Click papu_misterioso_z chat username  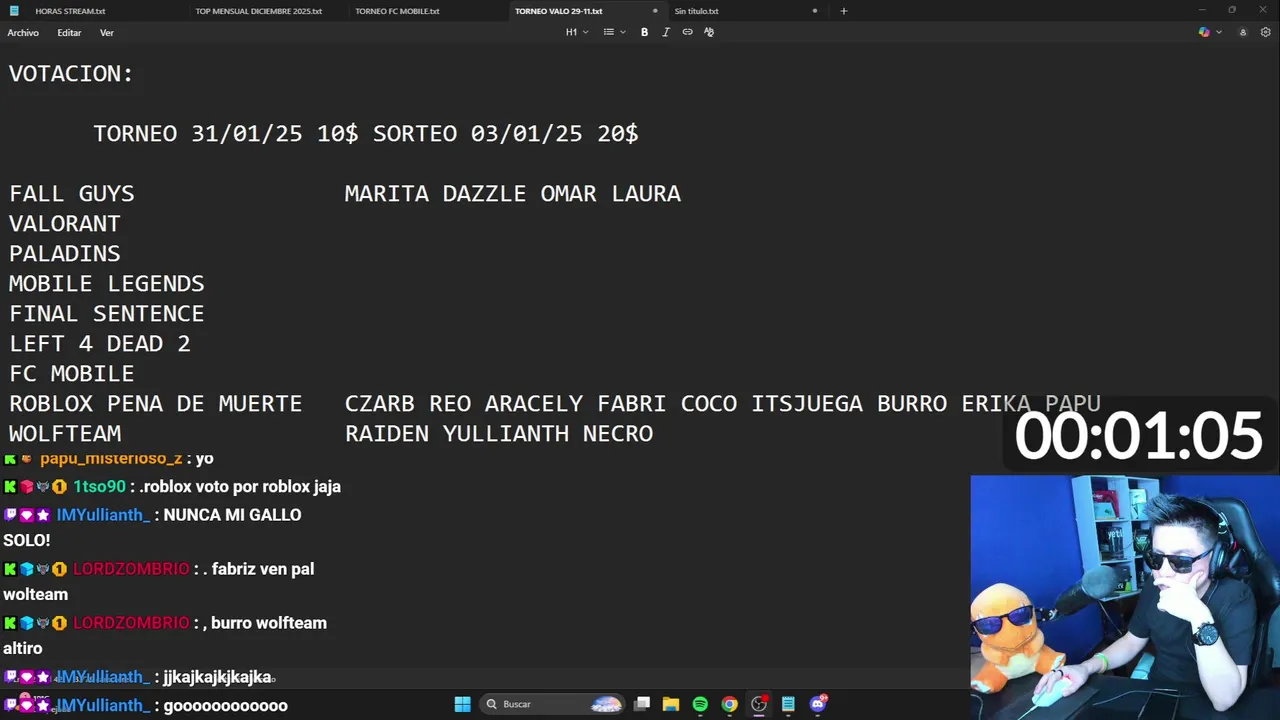click(x=111, y=459)
